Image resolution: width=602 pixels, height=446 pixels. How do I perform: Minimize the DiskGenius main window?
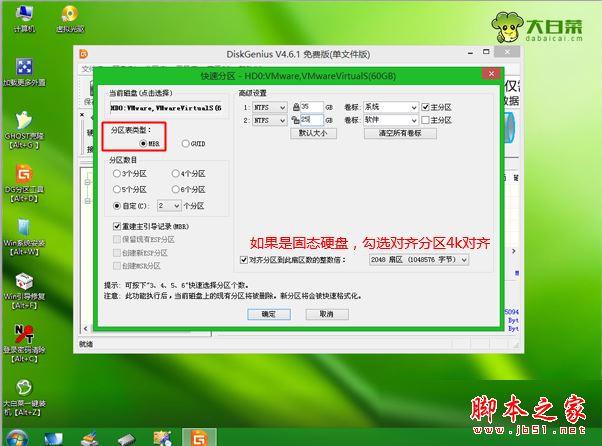[x=470, y=53]
